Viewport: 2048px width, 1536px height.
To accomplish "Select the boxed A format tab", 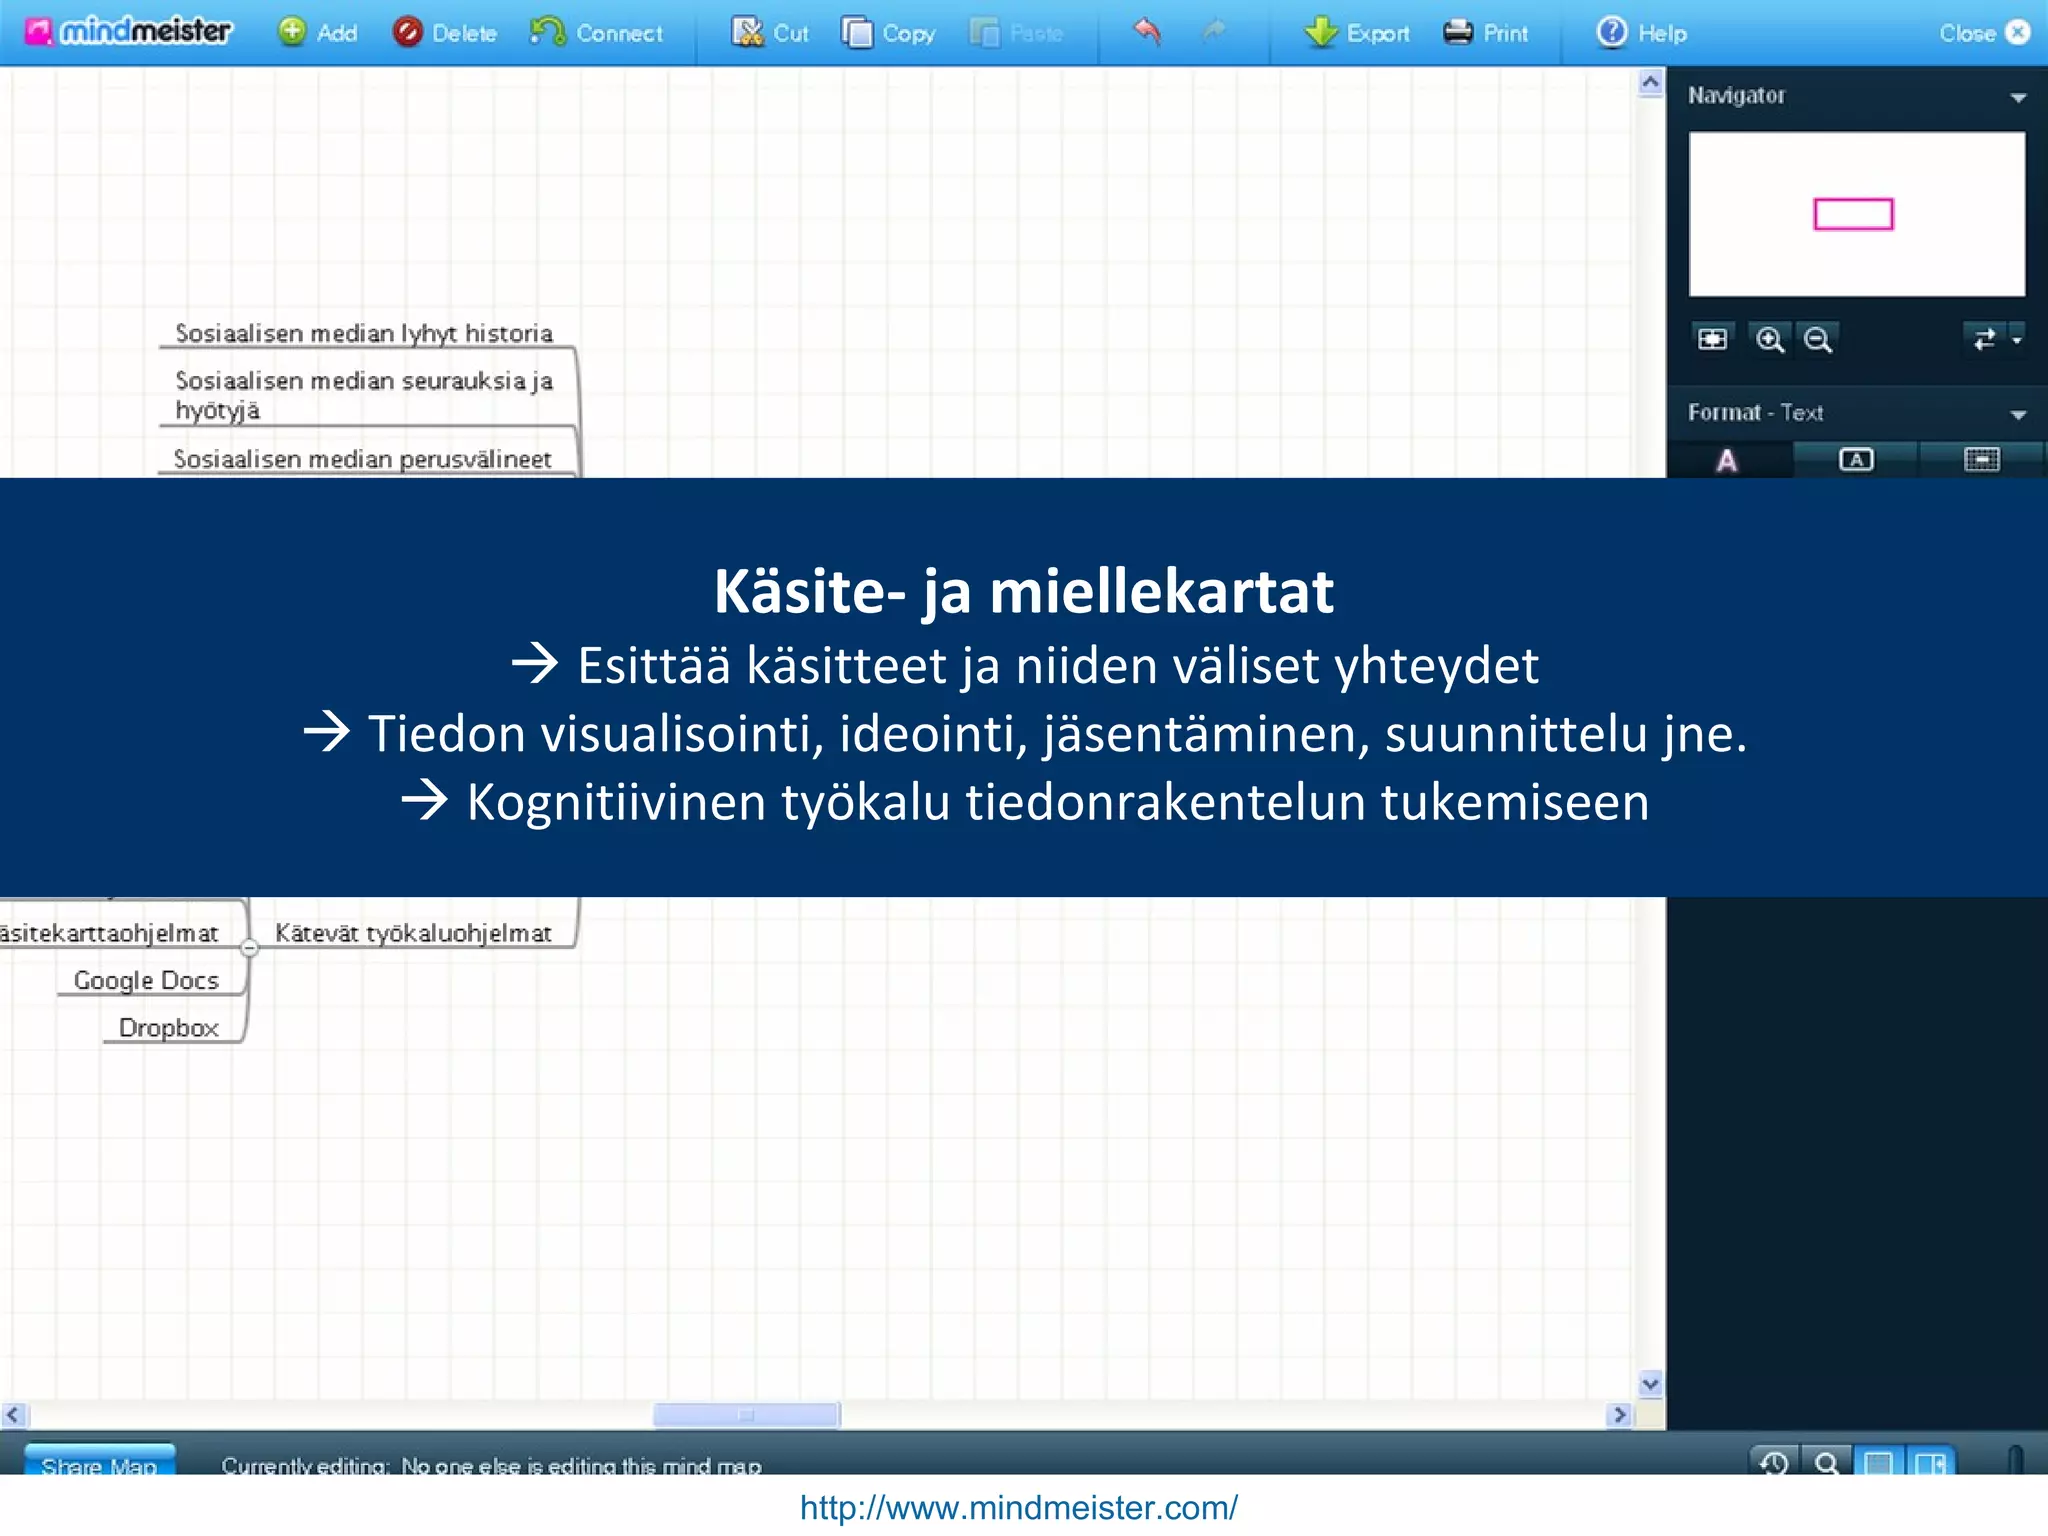I will coord(1856,460).
